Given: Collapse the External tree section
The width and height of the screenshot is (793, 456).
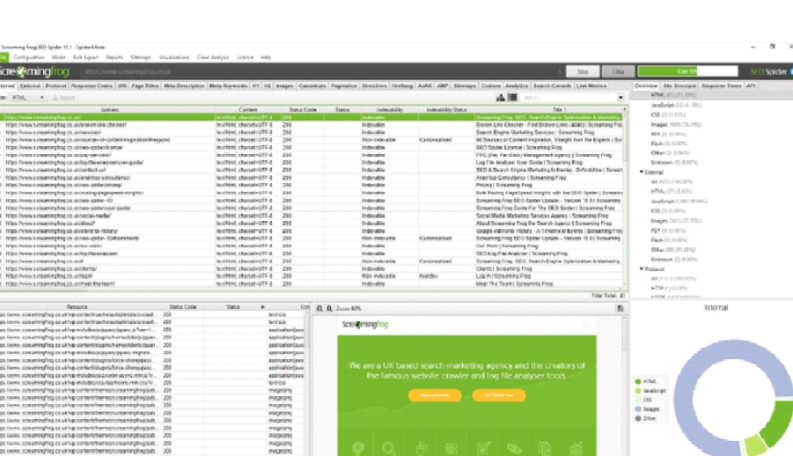Looking at the screenshot, I should point(642,172).
